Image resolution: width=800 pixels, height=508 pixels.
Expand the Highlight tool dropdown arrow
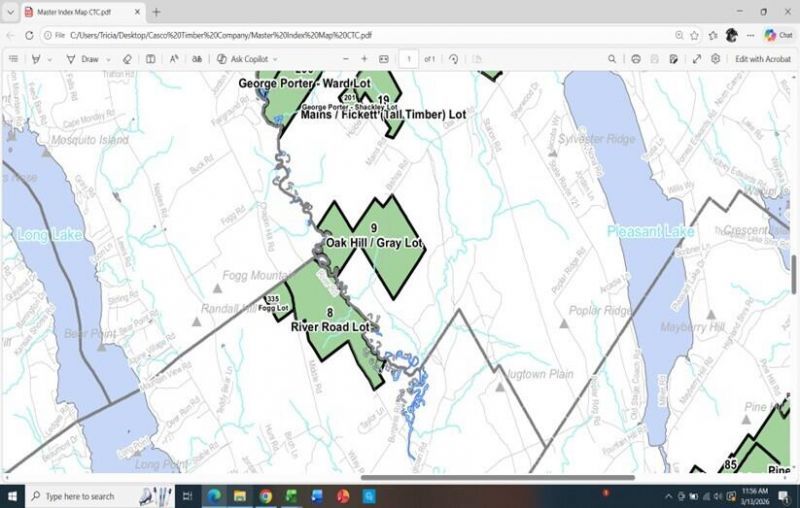pyautogui.click(x=49, y=59)
